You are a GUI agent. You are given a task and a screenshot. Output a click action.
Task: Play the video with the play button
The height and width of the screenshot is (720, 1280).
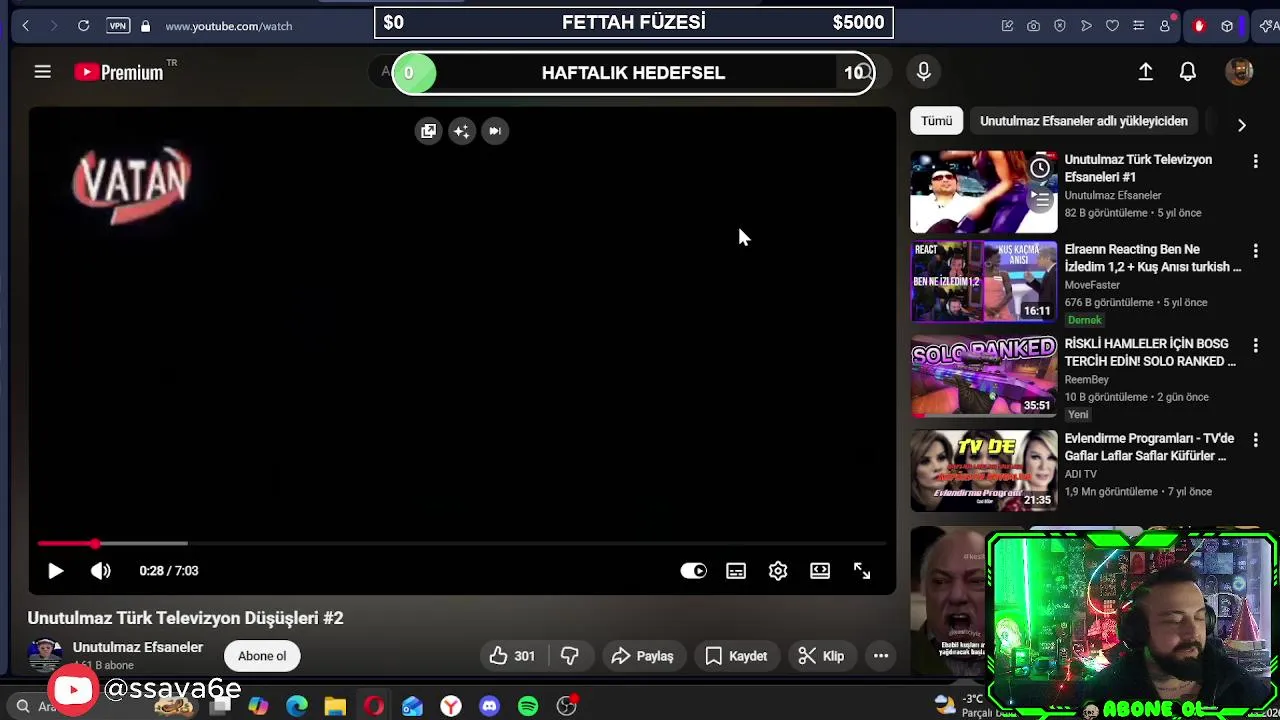pyautogui.click(x=55, y=571)
